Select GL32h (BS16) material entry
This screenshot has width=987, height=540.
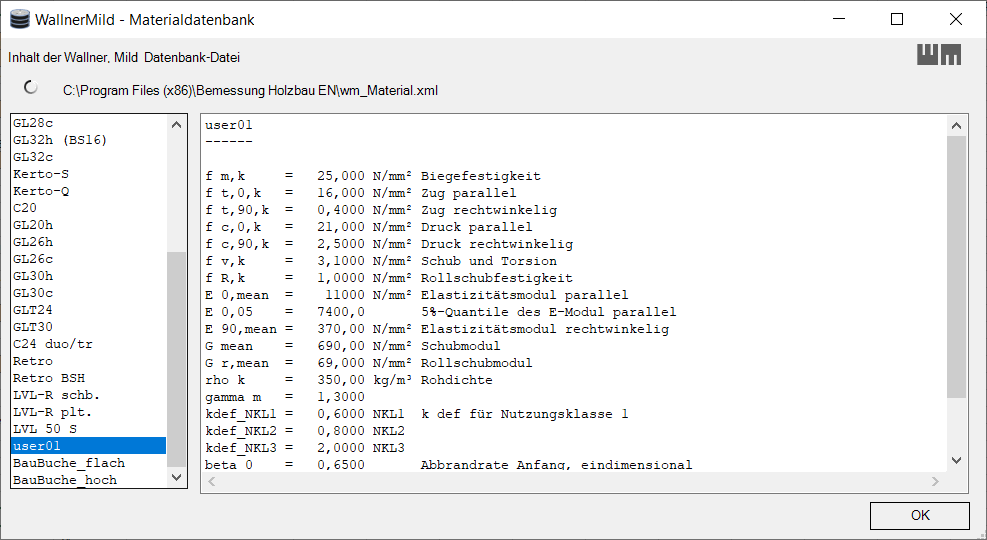tap(89, 140)
